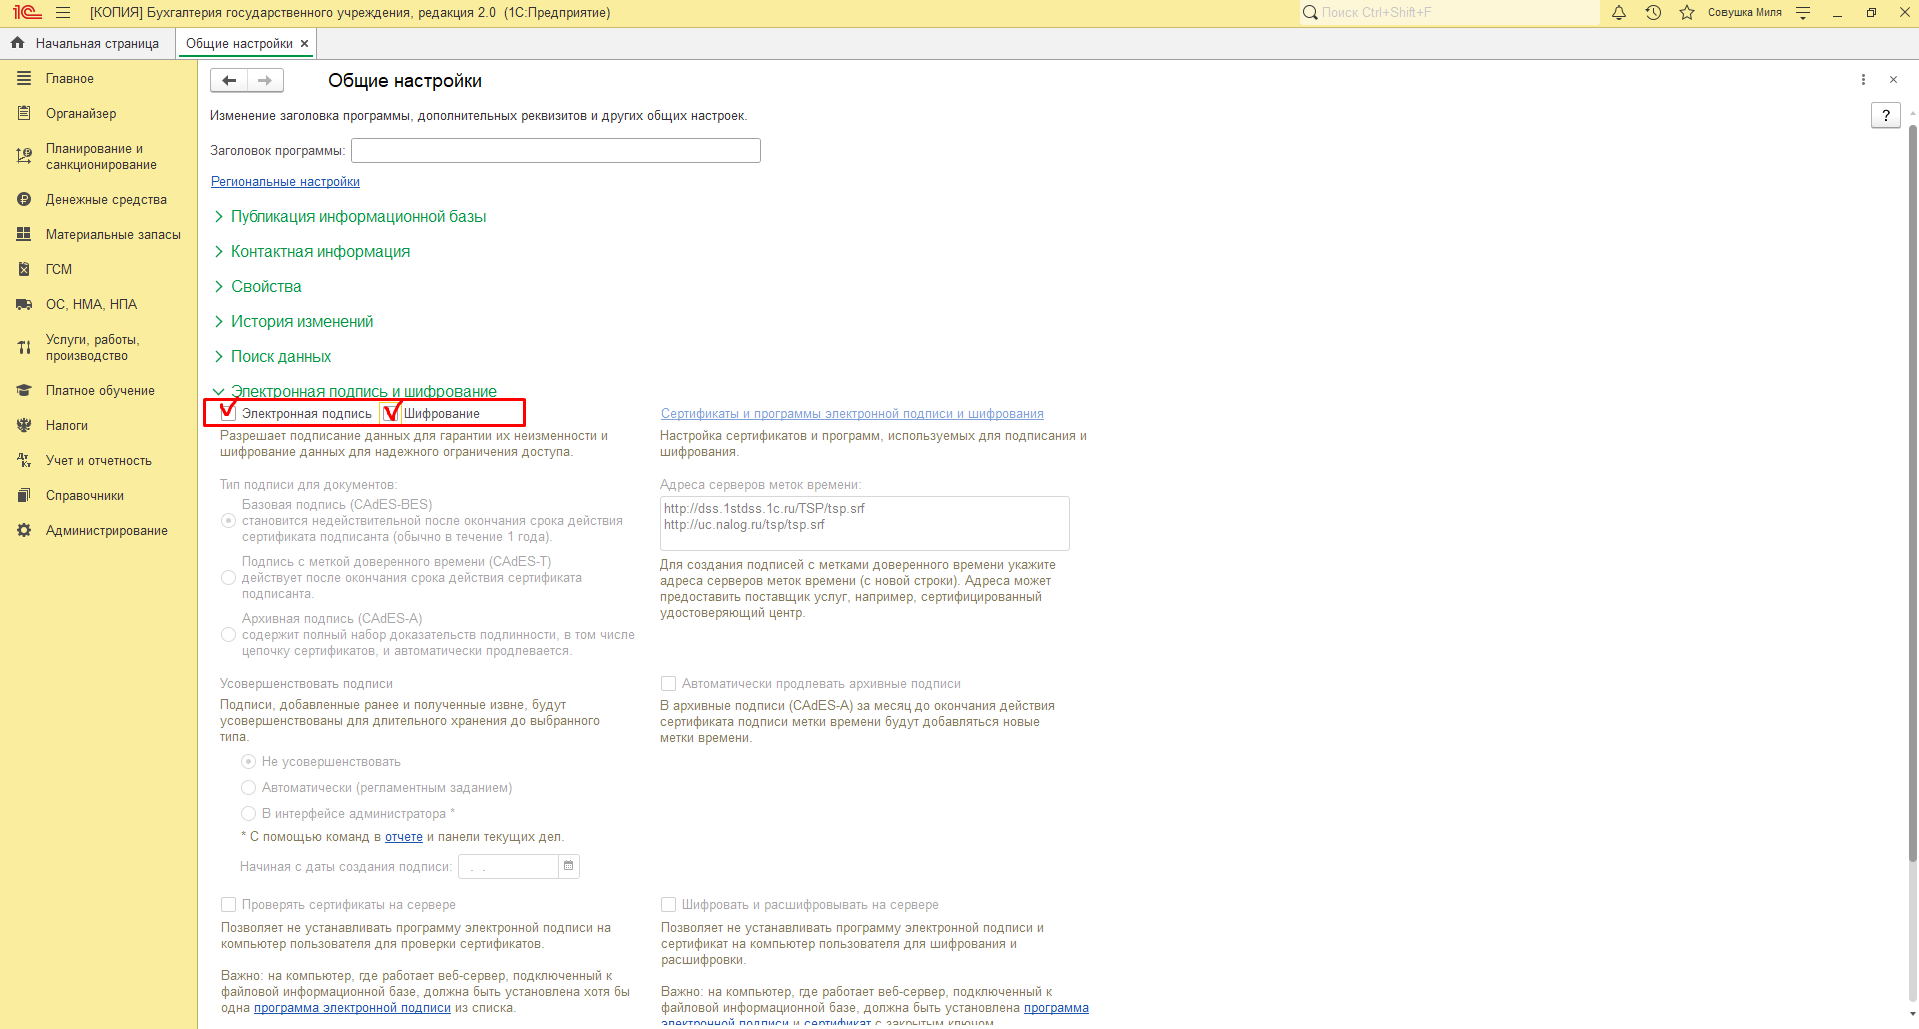Click the user name Совушка Миля
Viewport: 1919px width, 1029px height.
1744,13
